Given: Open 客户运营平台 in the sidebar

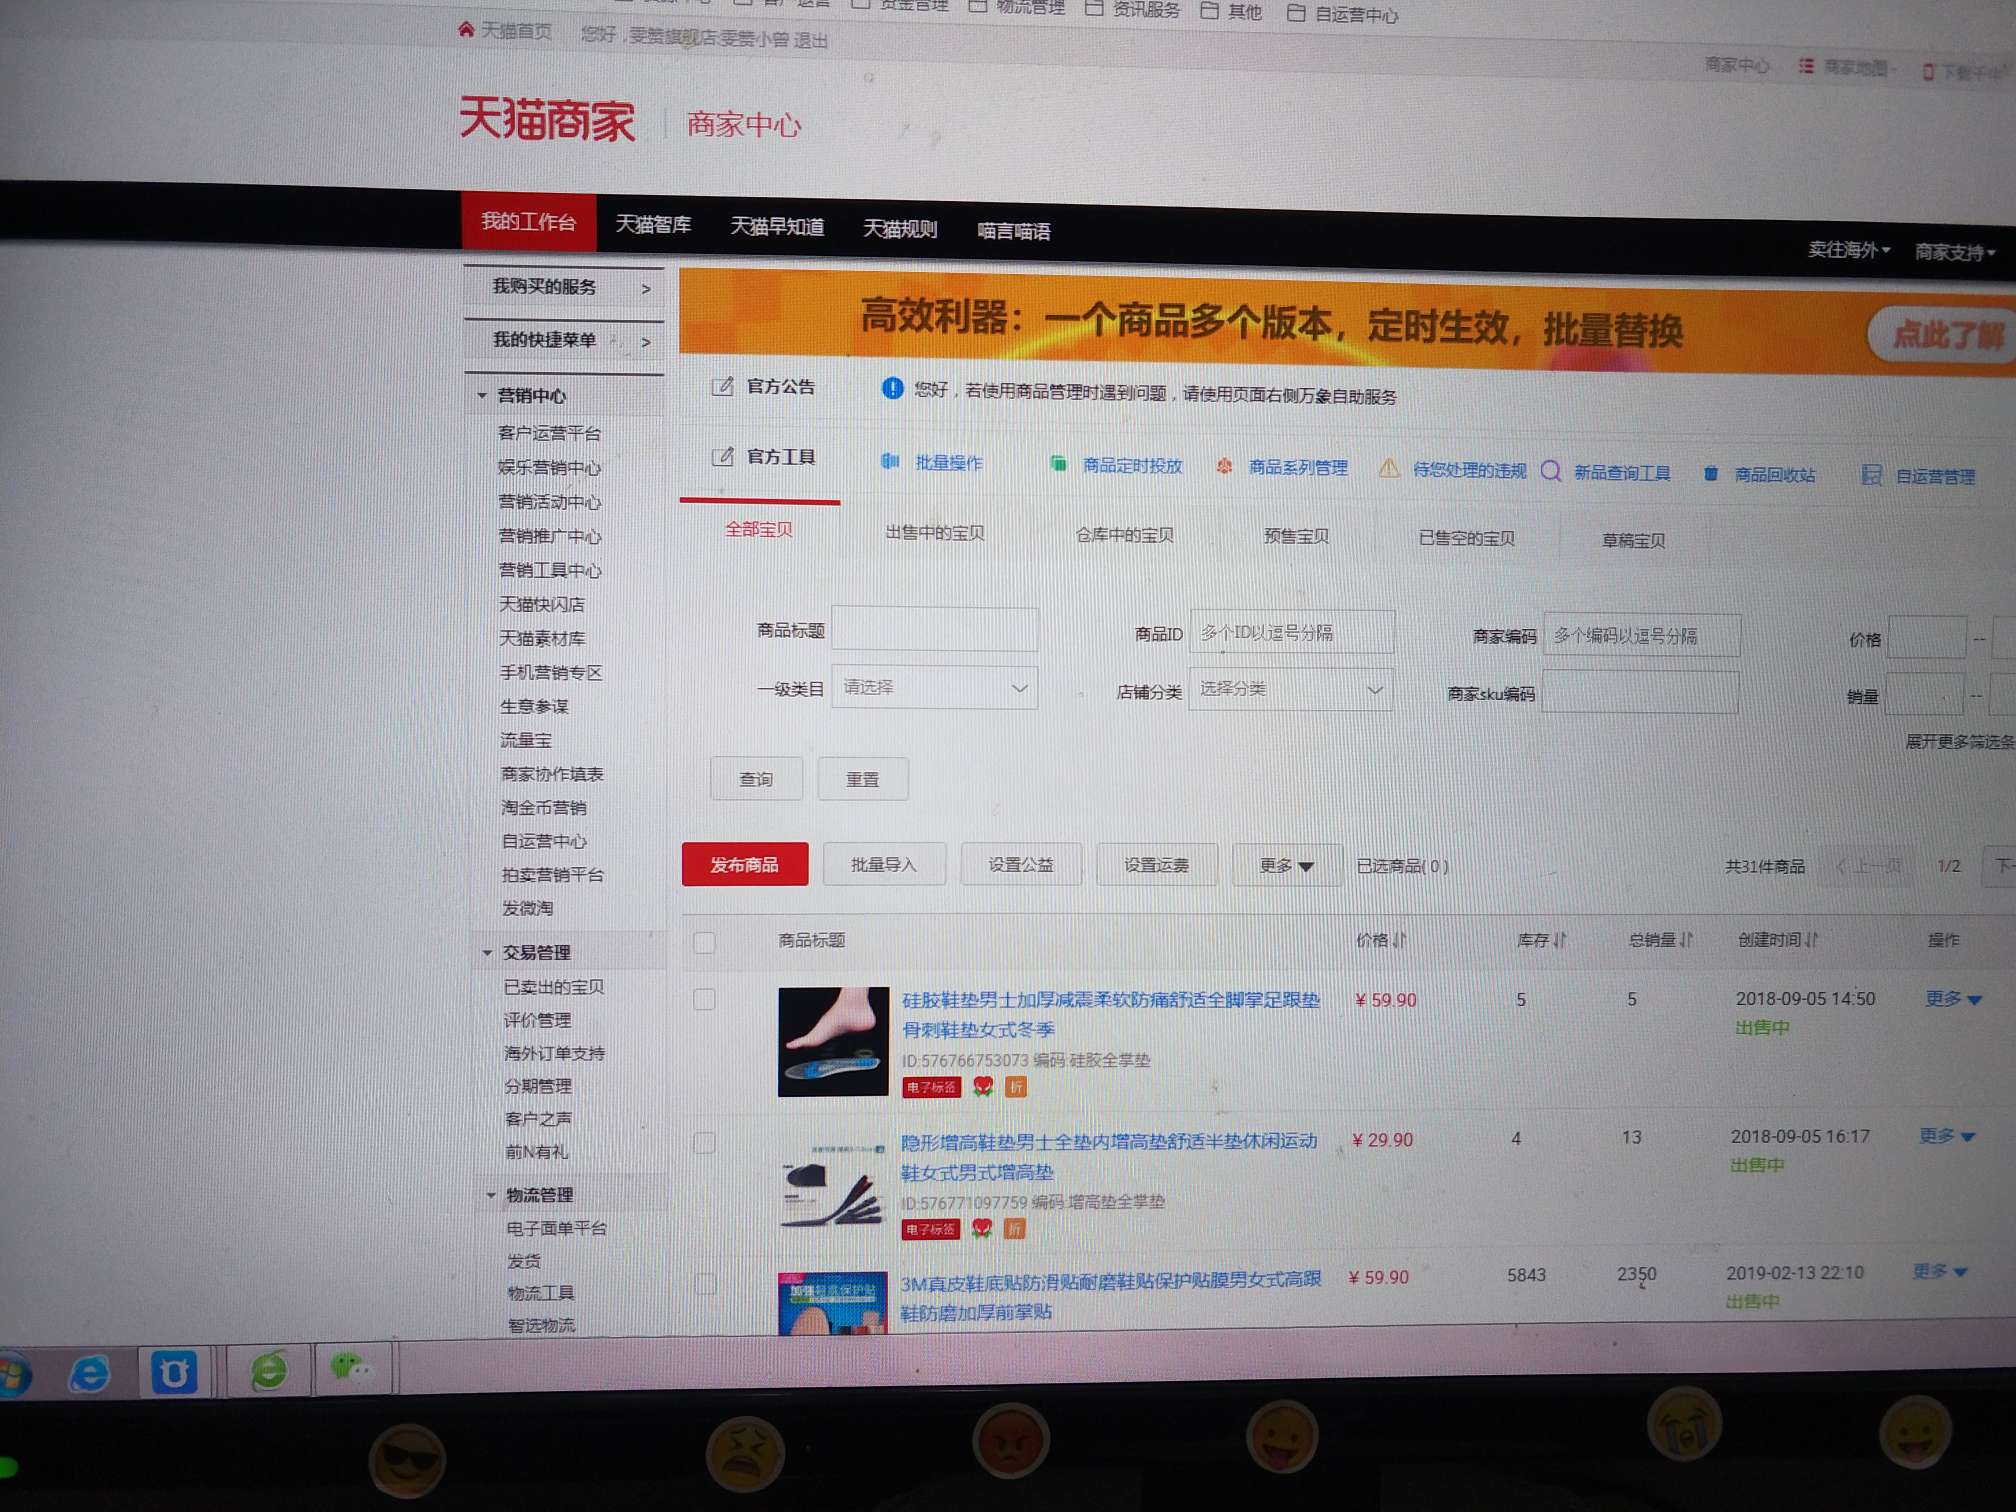Looking at the screenshot, I should (x=549, y=433).
